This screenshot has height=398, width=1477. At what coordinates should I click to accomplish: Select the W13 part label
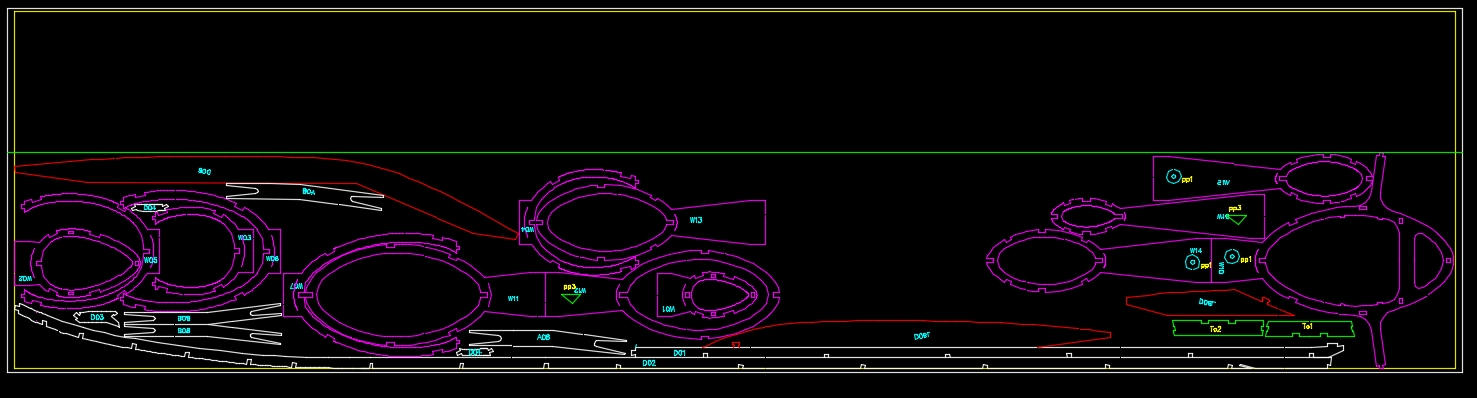pyautogui.click(x=696, y=220)
